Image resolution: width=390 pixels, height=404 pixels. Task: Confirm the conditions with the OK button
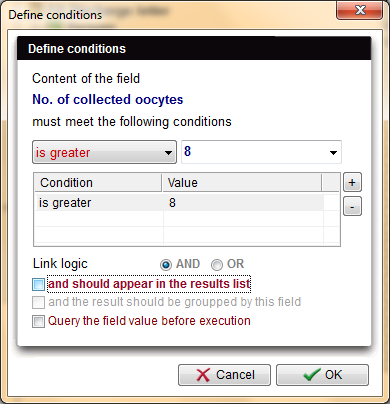pos(322,375)
